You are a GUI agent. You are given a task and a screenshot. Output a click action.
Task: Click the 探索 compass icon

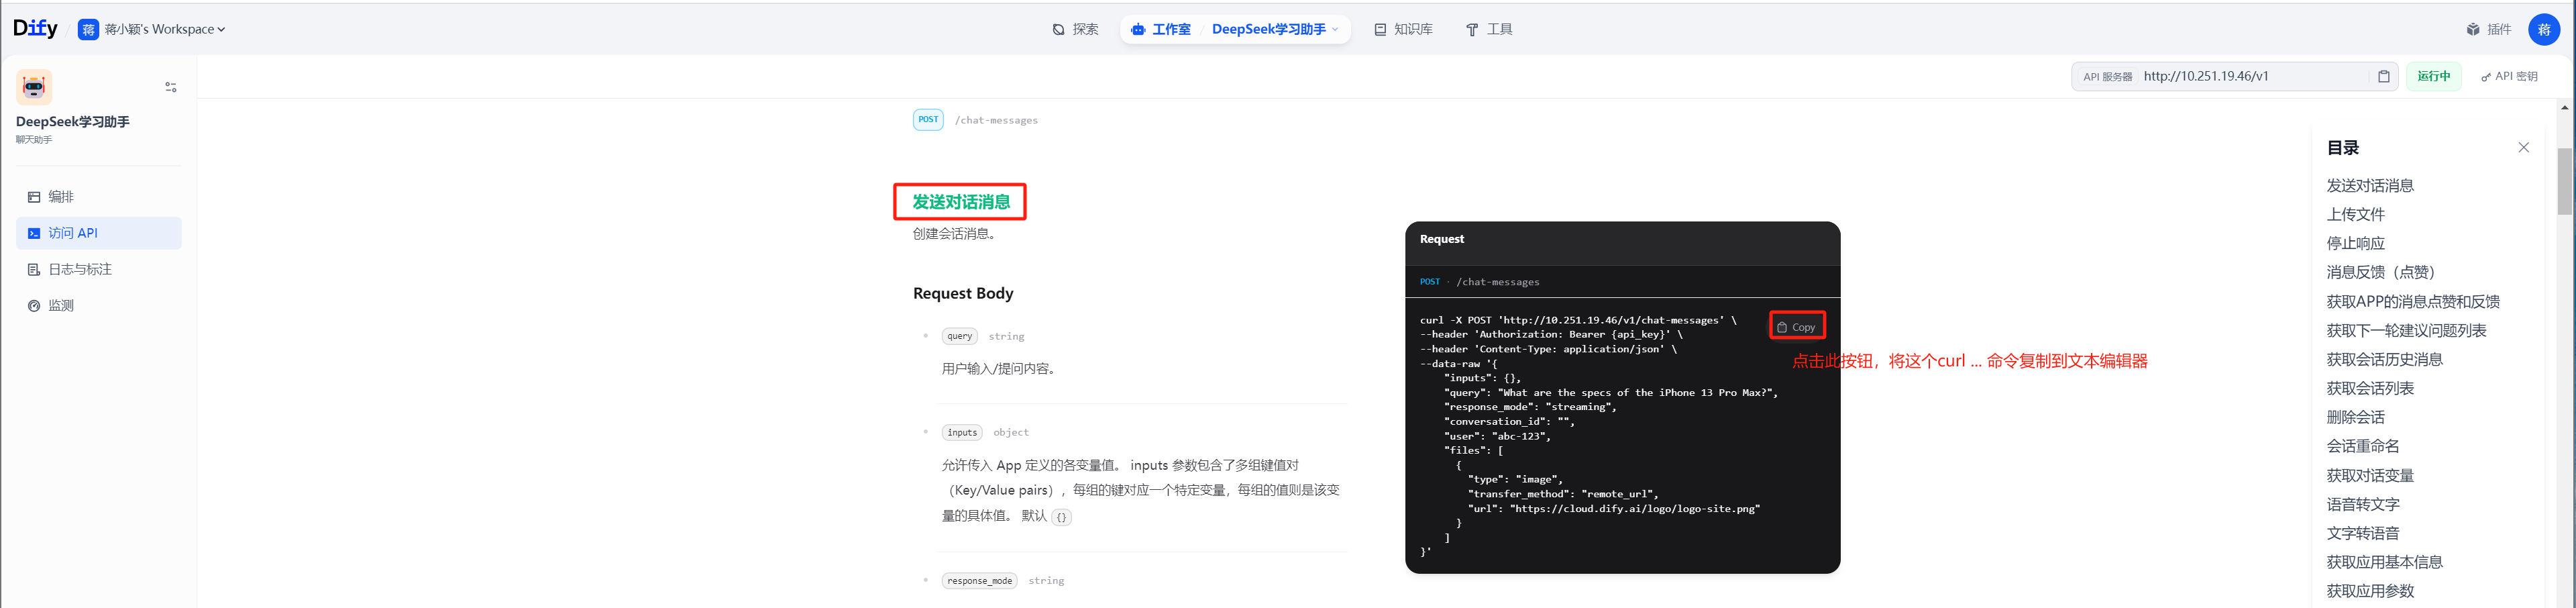point(1059,30)
